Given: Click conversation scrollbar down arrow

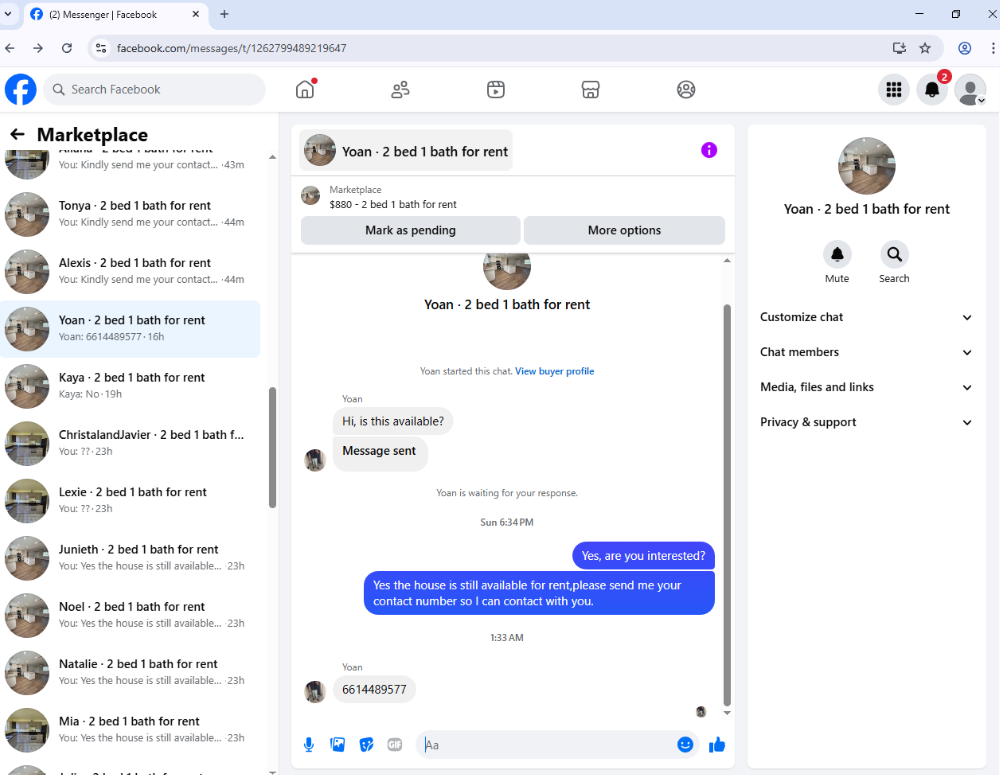Looking at the screenshot, I should pos(727,712).
